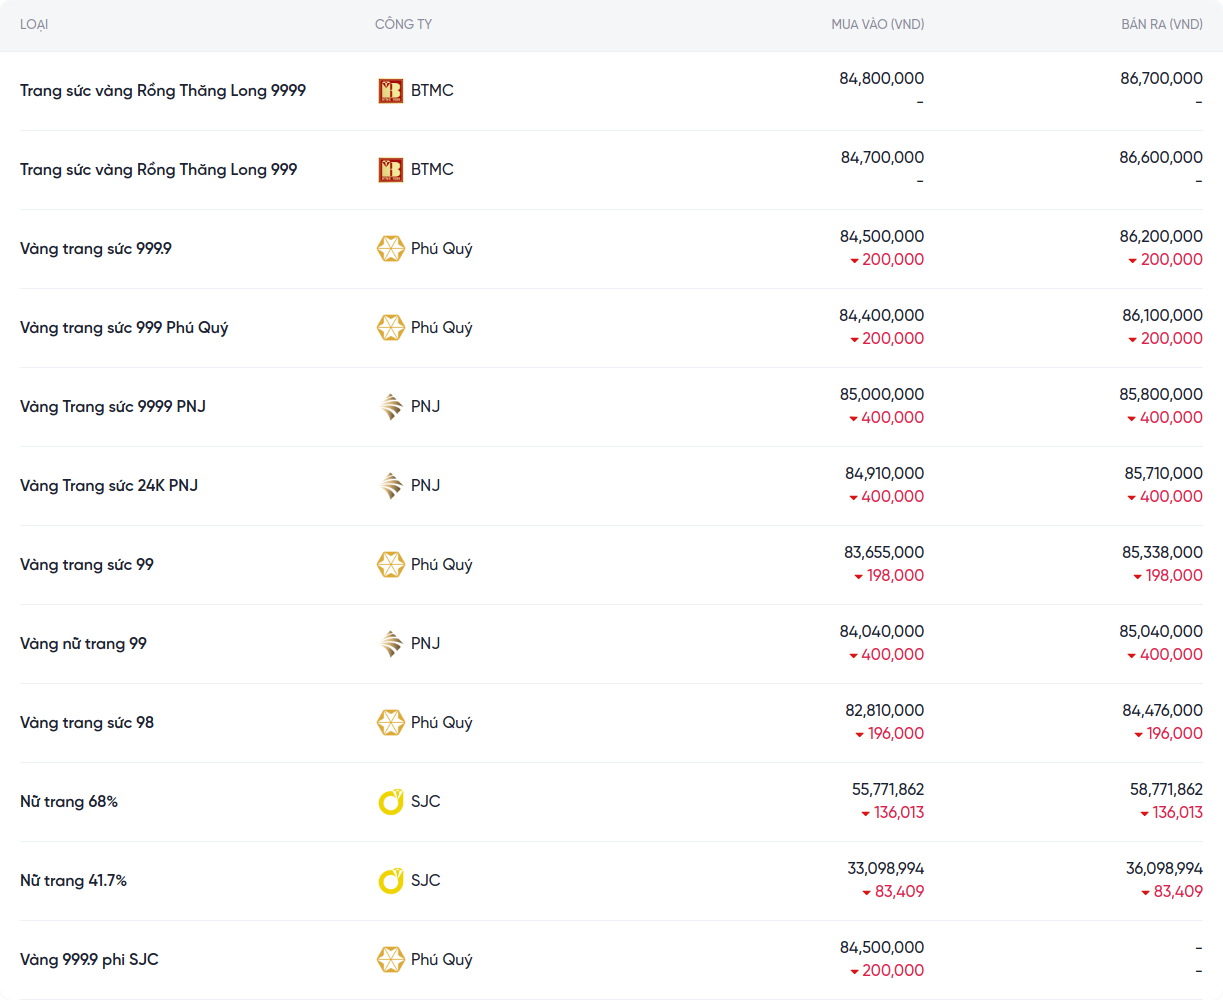
Task: Click PNJ logo in Vàng nữ trang 99 row
Action: click(x=390, y=644)
